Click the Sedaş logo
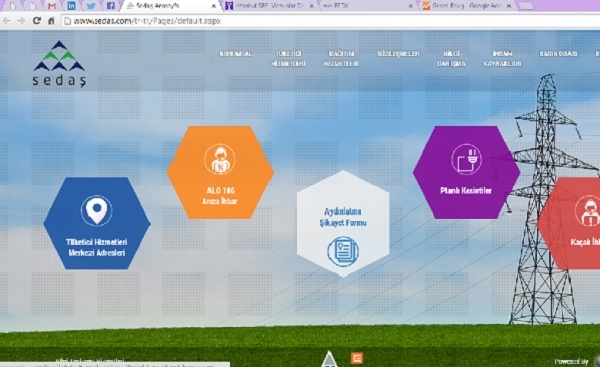This screenshot has height=367, width=600. point(59,64)
